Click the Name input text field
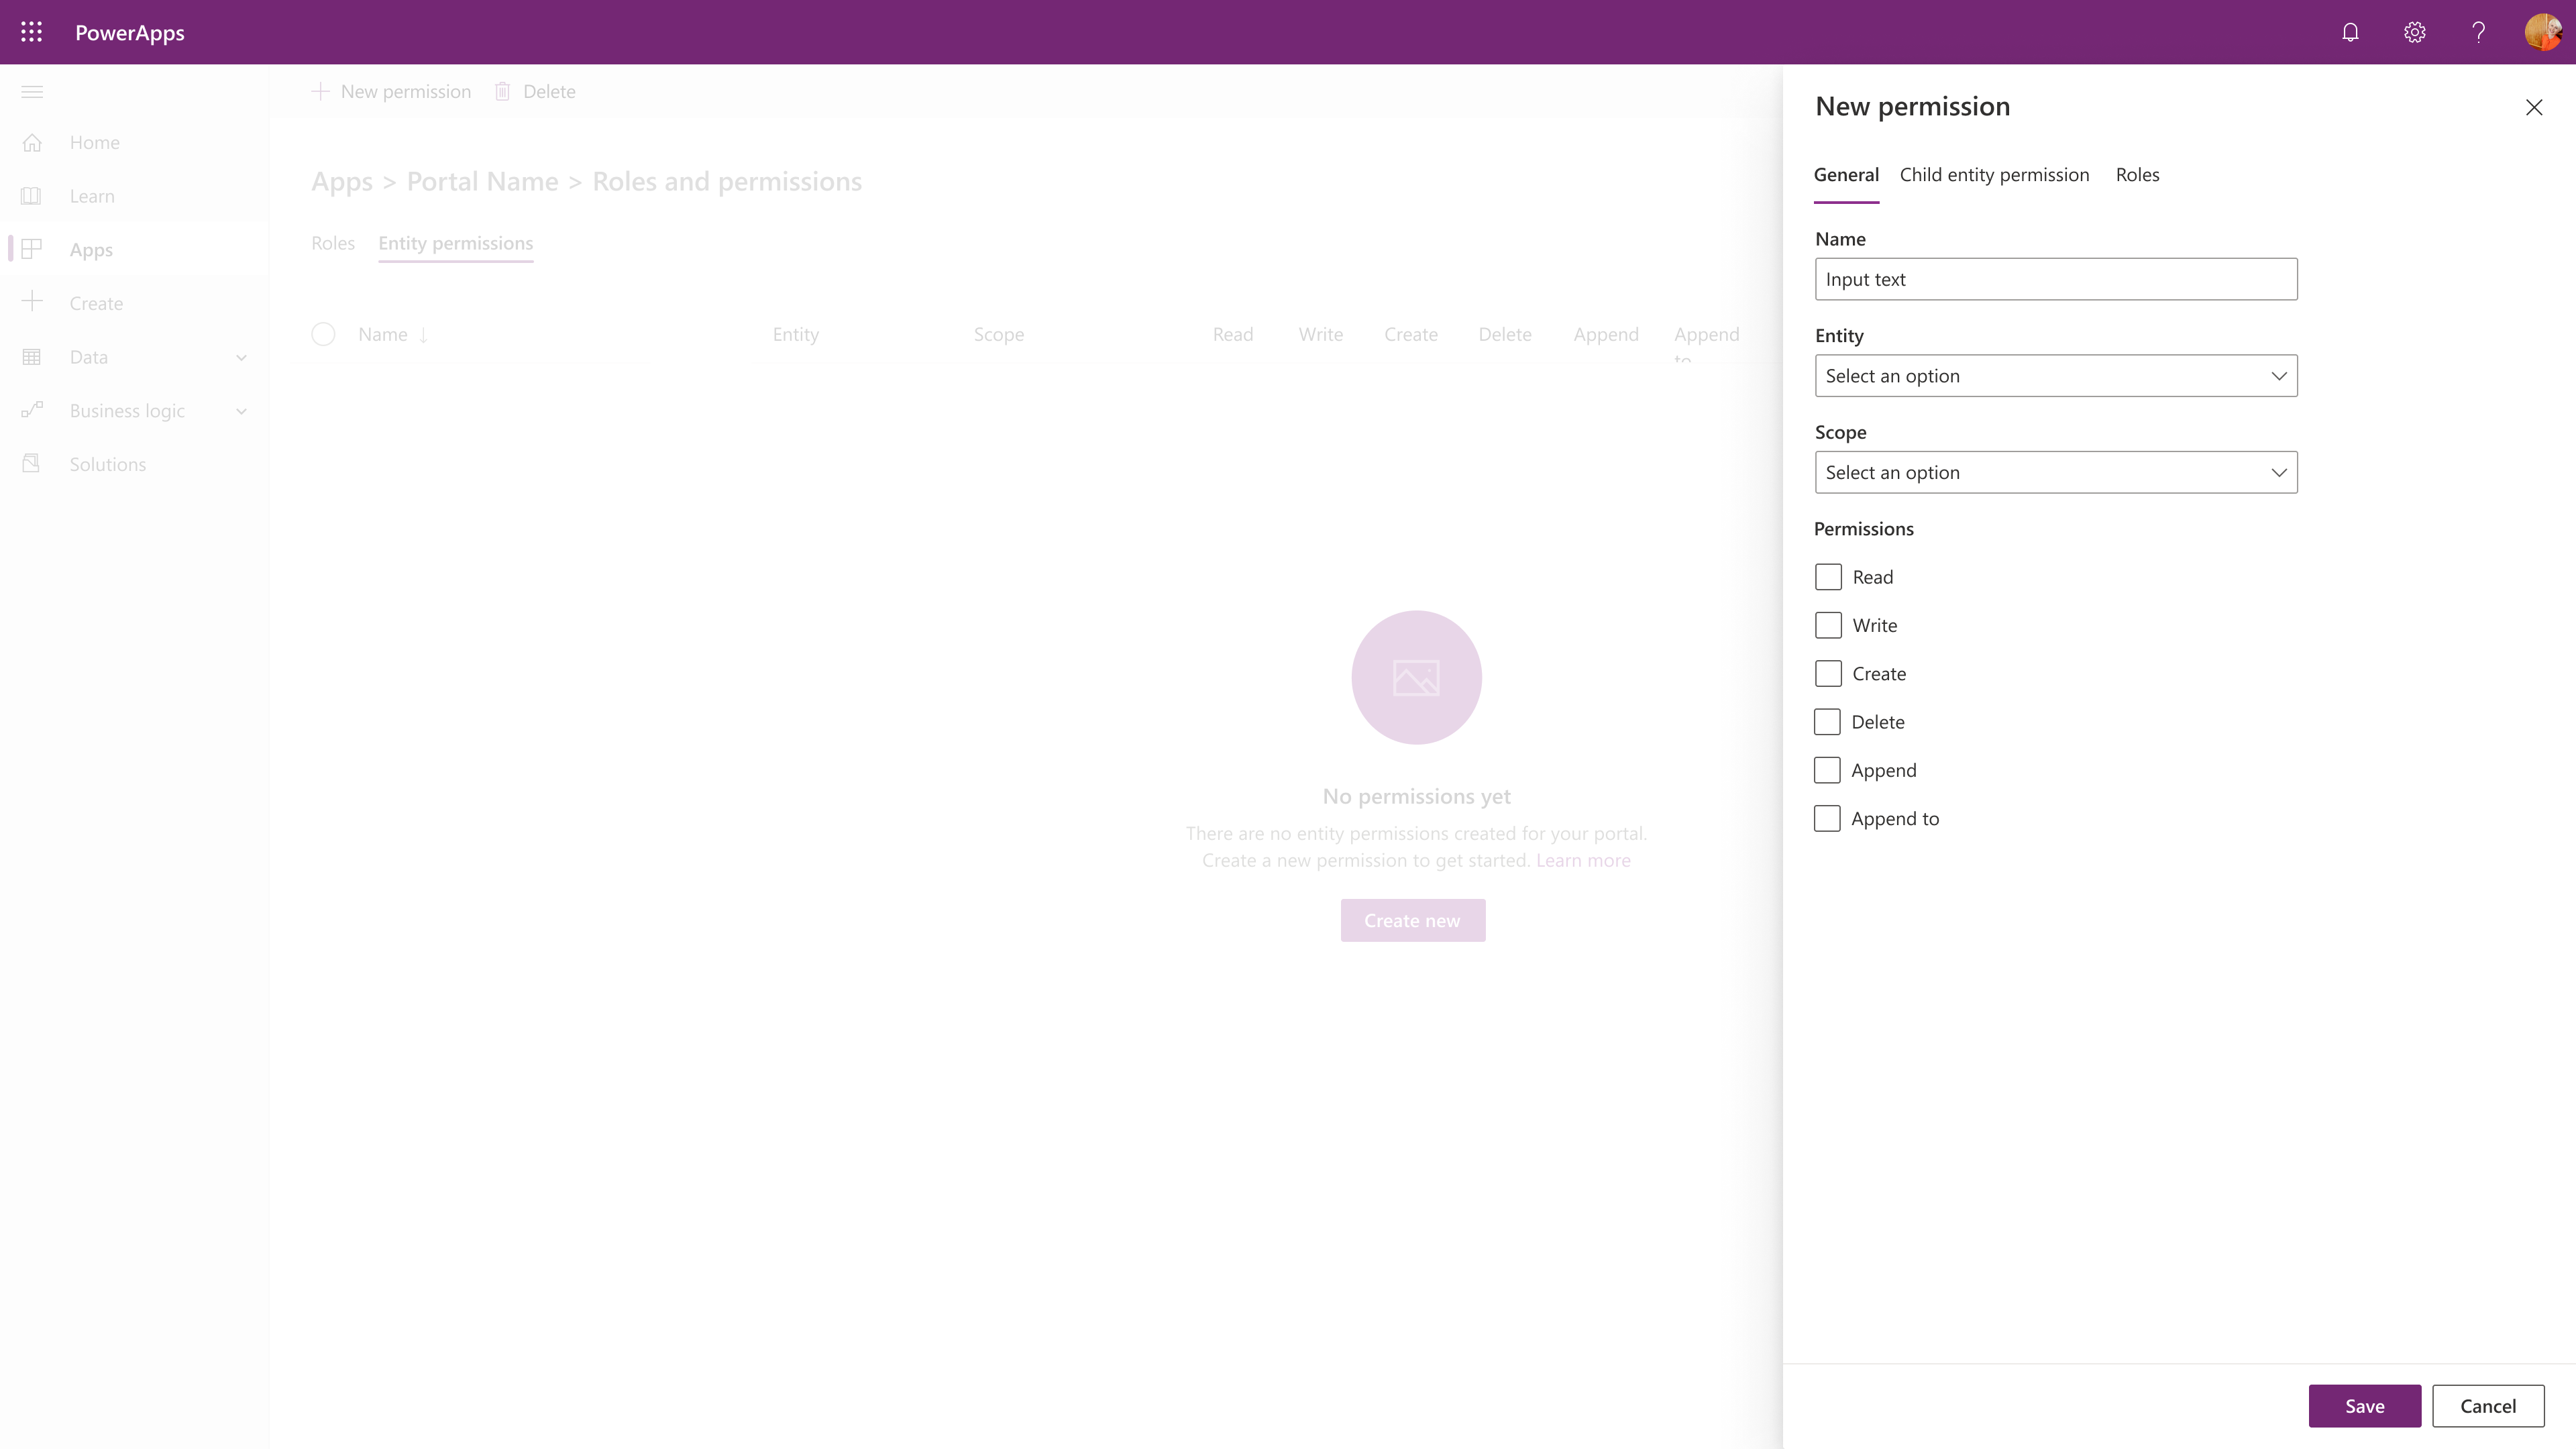 point(2056,278)
